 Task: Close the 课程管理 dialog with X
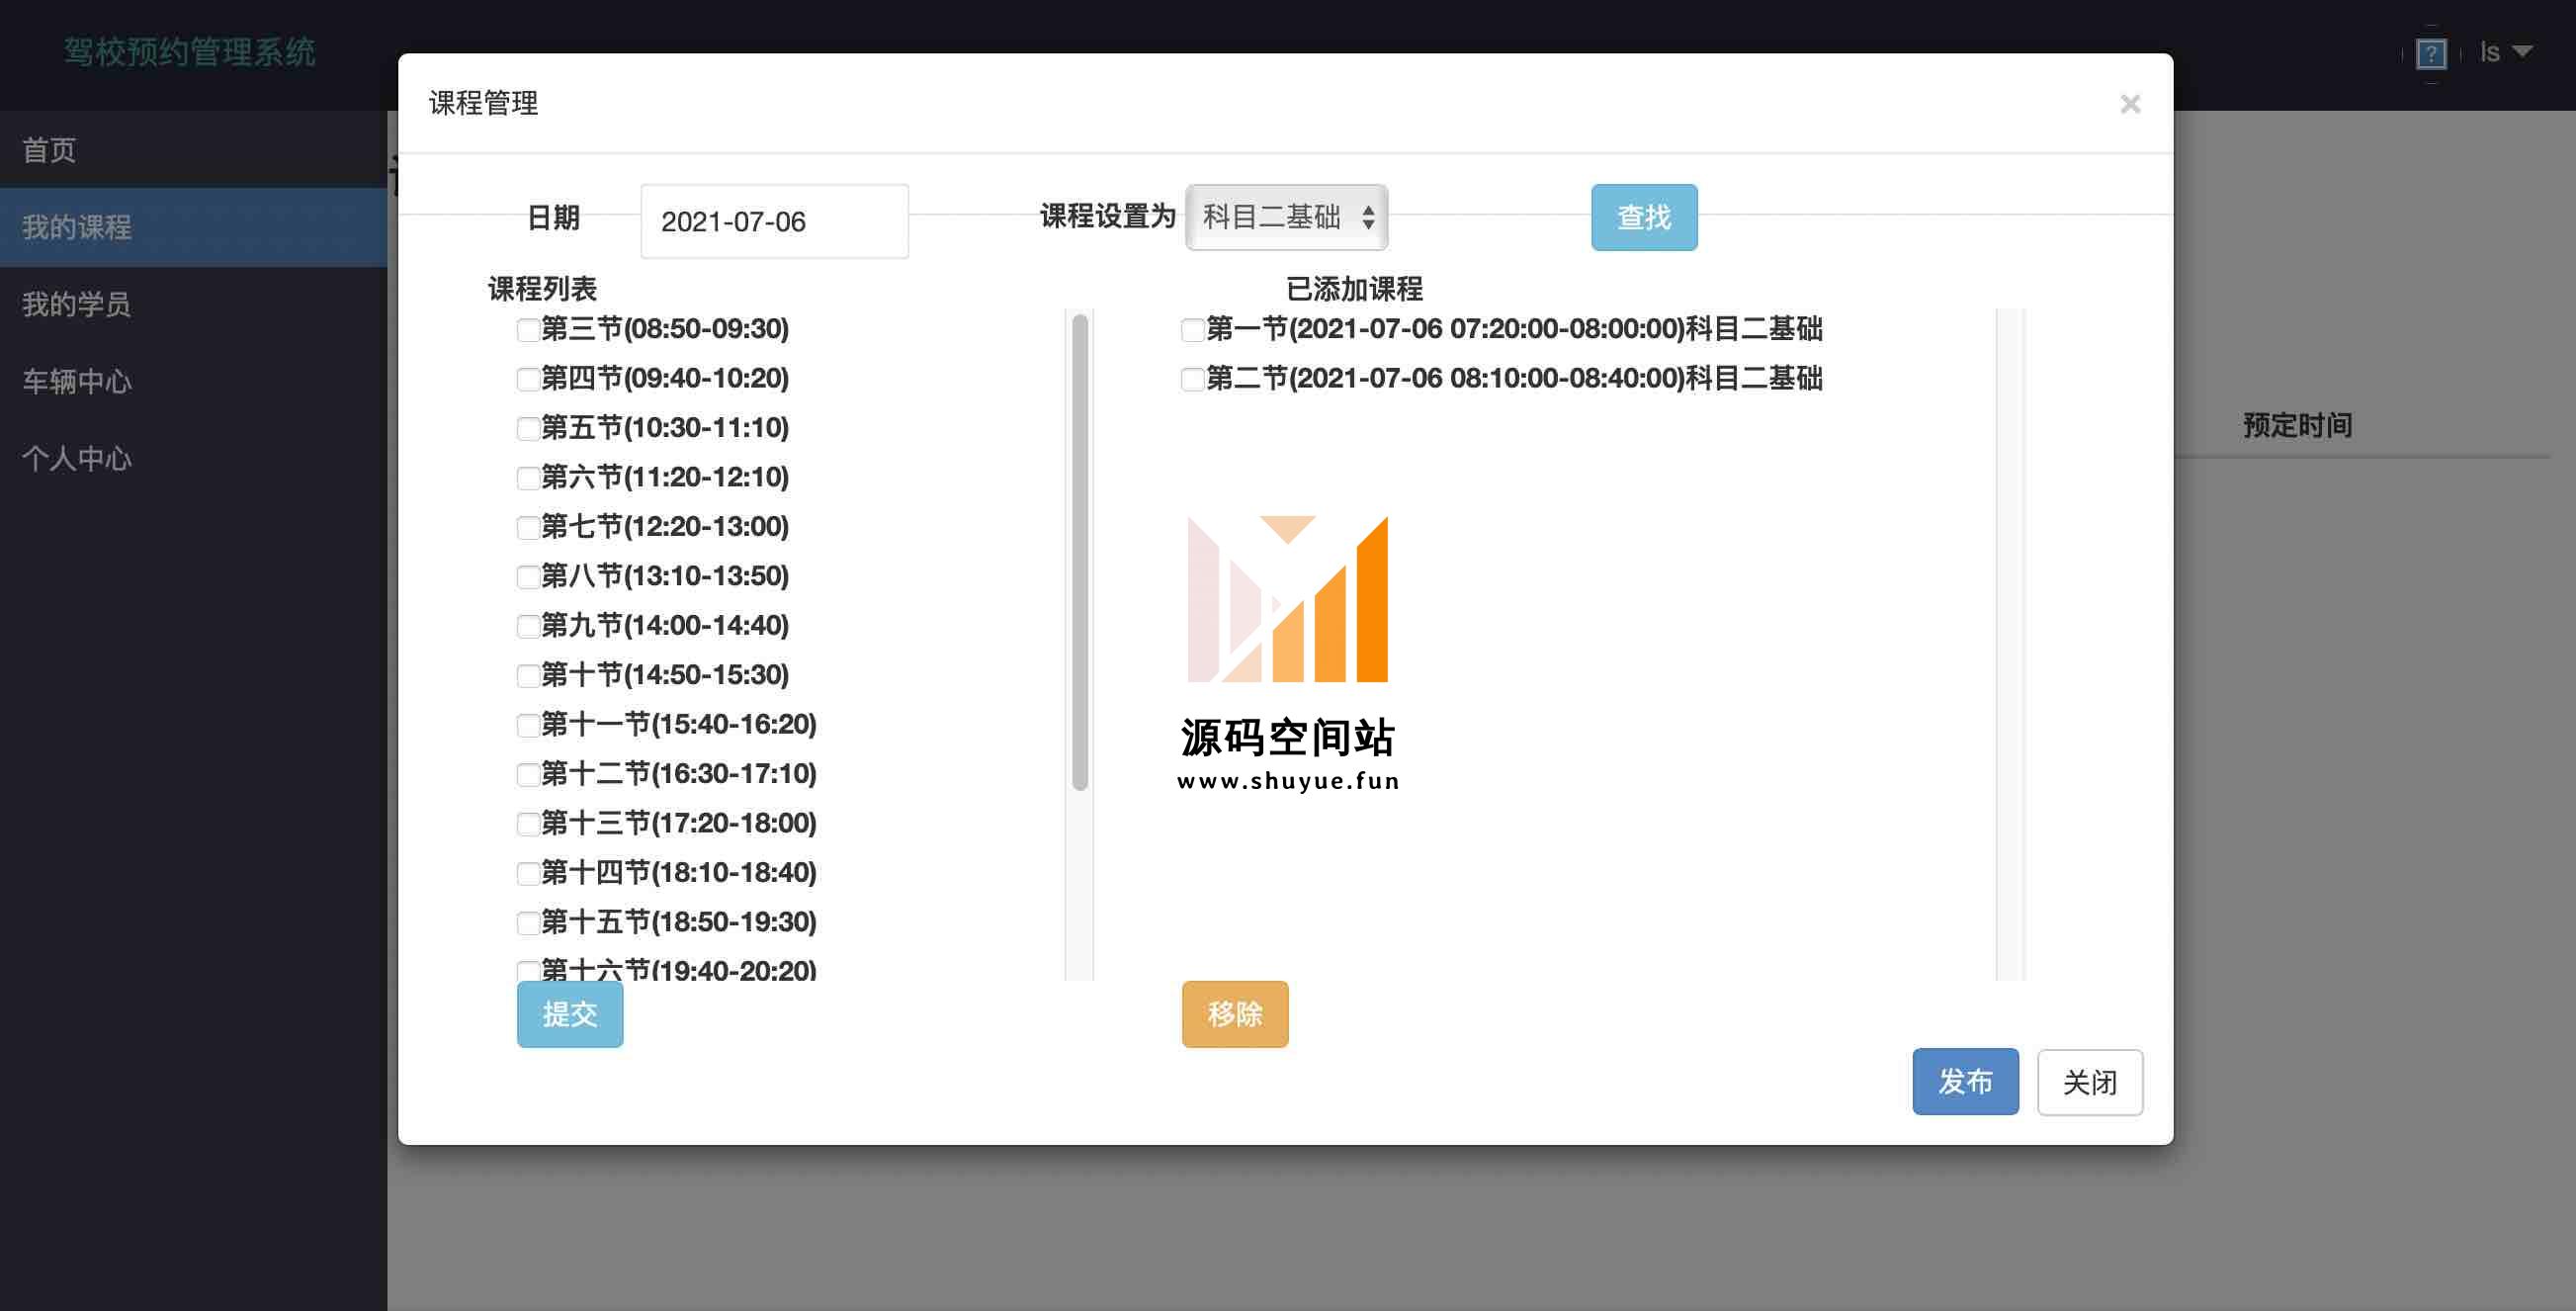point(2129,104)
